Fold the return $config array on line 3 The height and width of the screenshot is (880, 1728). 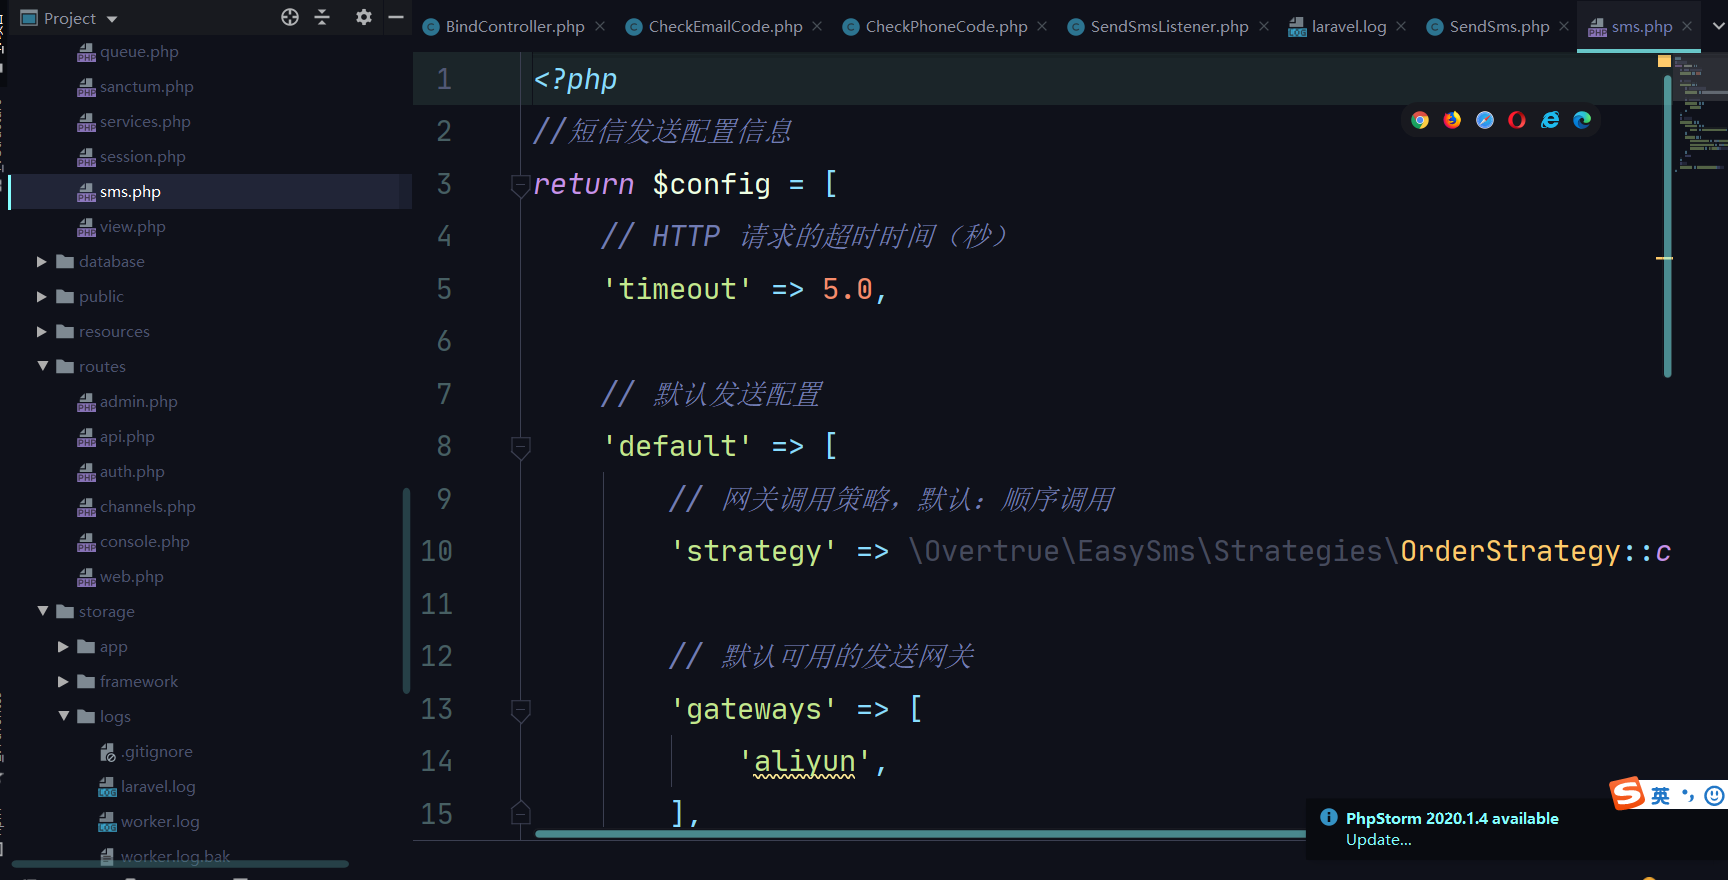point(520,184)
